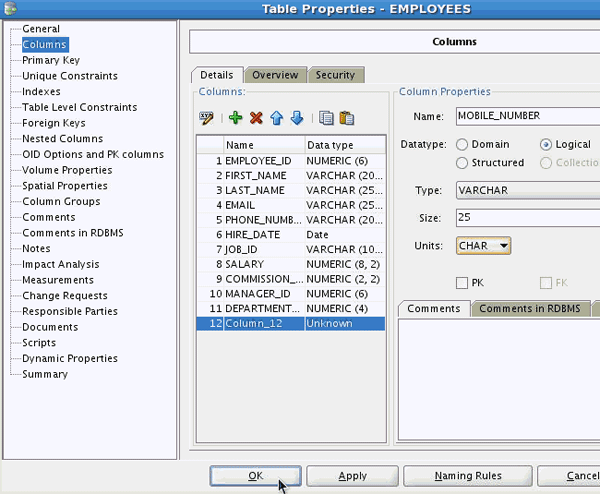Select the LAST_NAME column row
Image resolution: width=600 pixels, height=494 pixels.
click(x=291, y=191)
